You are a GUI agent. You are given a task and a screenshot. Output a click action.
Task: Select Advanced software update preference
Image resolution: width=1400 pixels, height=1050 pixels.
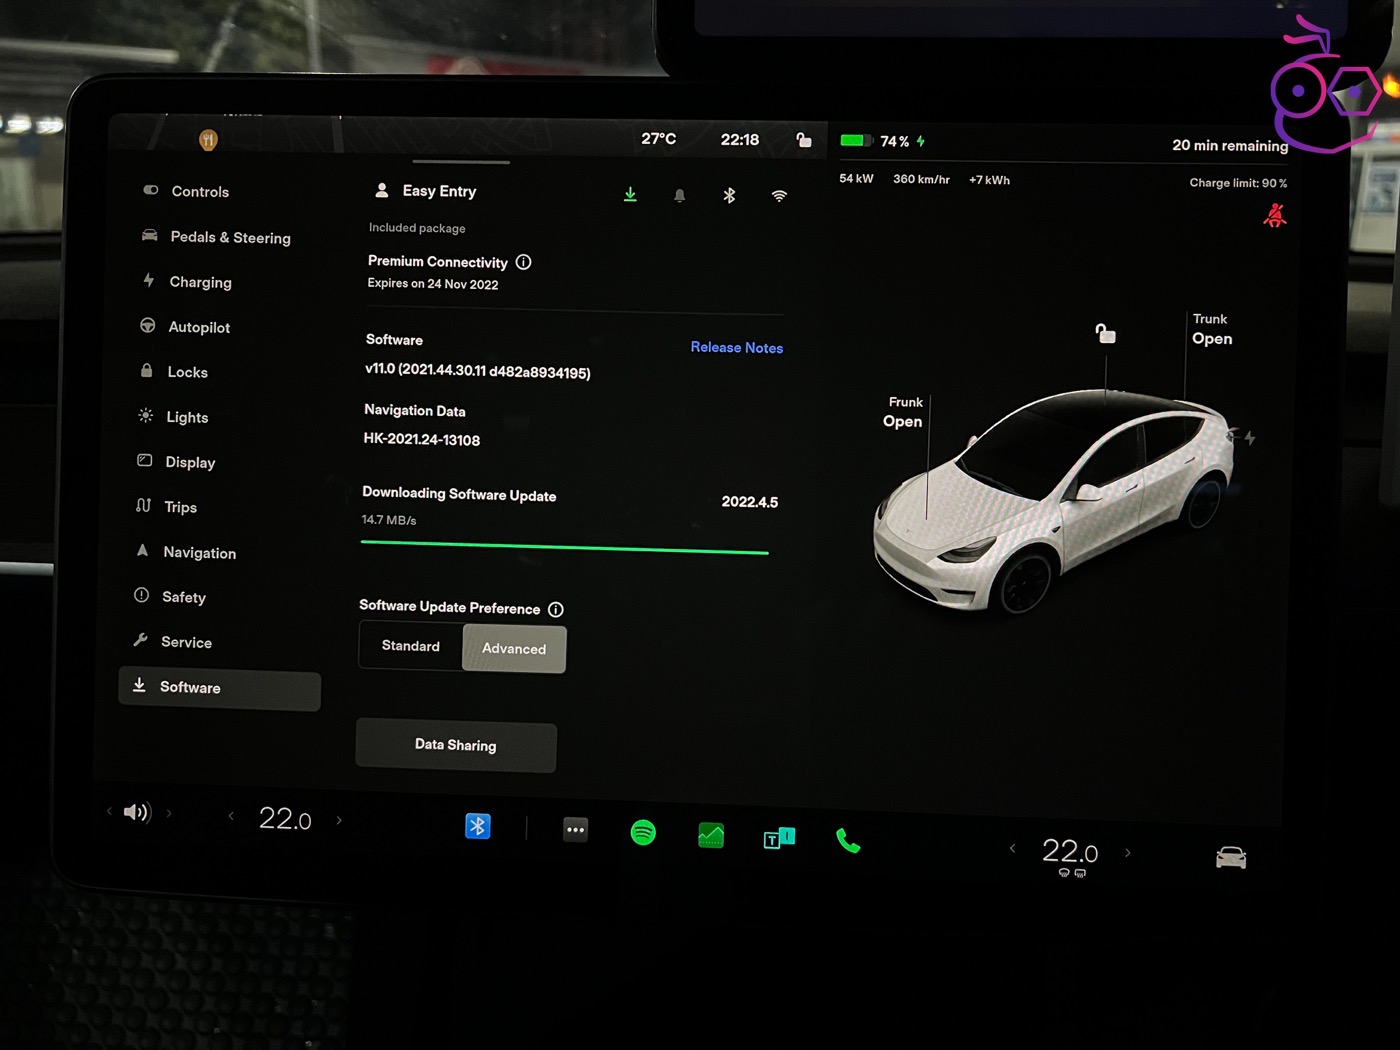(514, 649)
